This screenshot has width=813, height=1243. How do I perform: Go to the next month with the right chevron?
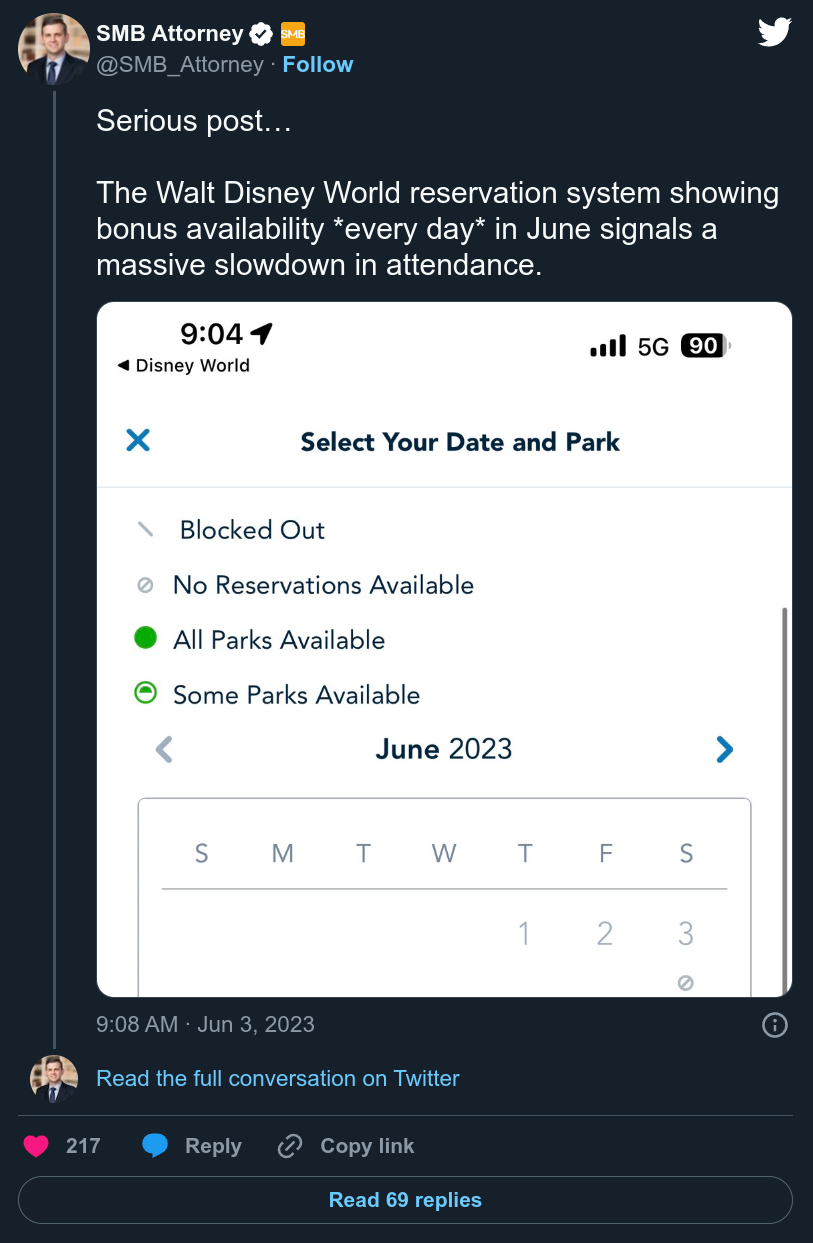point(725,749)
